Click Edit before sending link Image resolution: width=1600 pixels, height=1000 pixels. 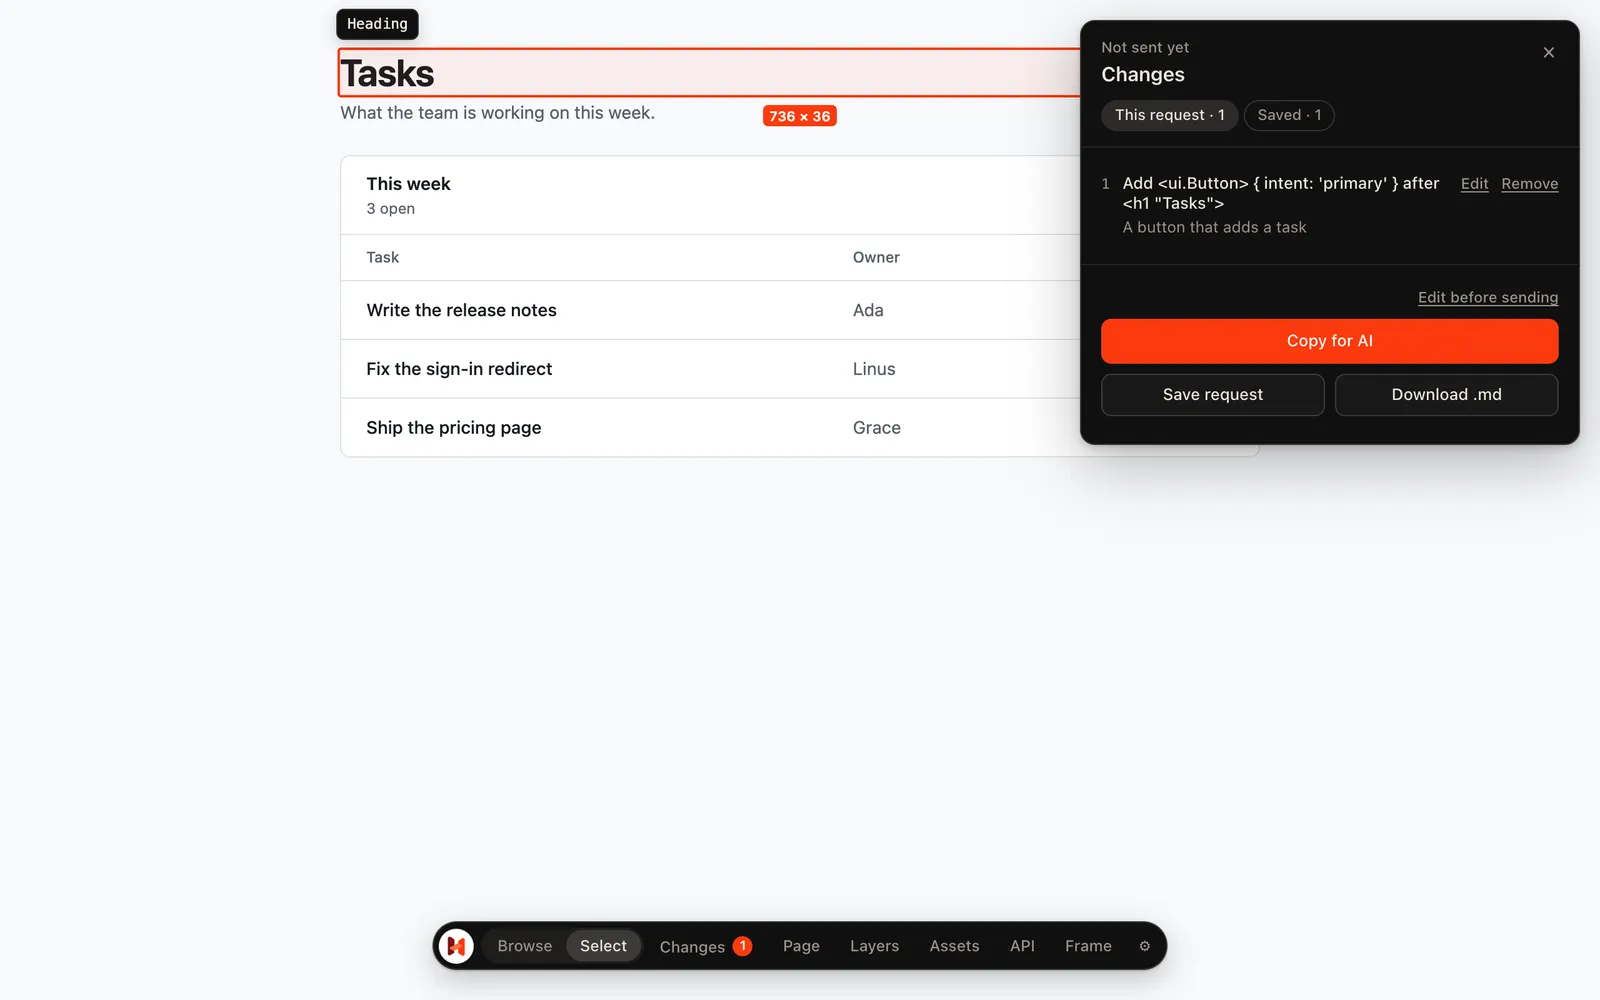[x=1488, y=298]
